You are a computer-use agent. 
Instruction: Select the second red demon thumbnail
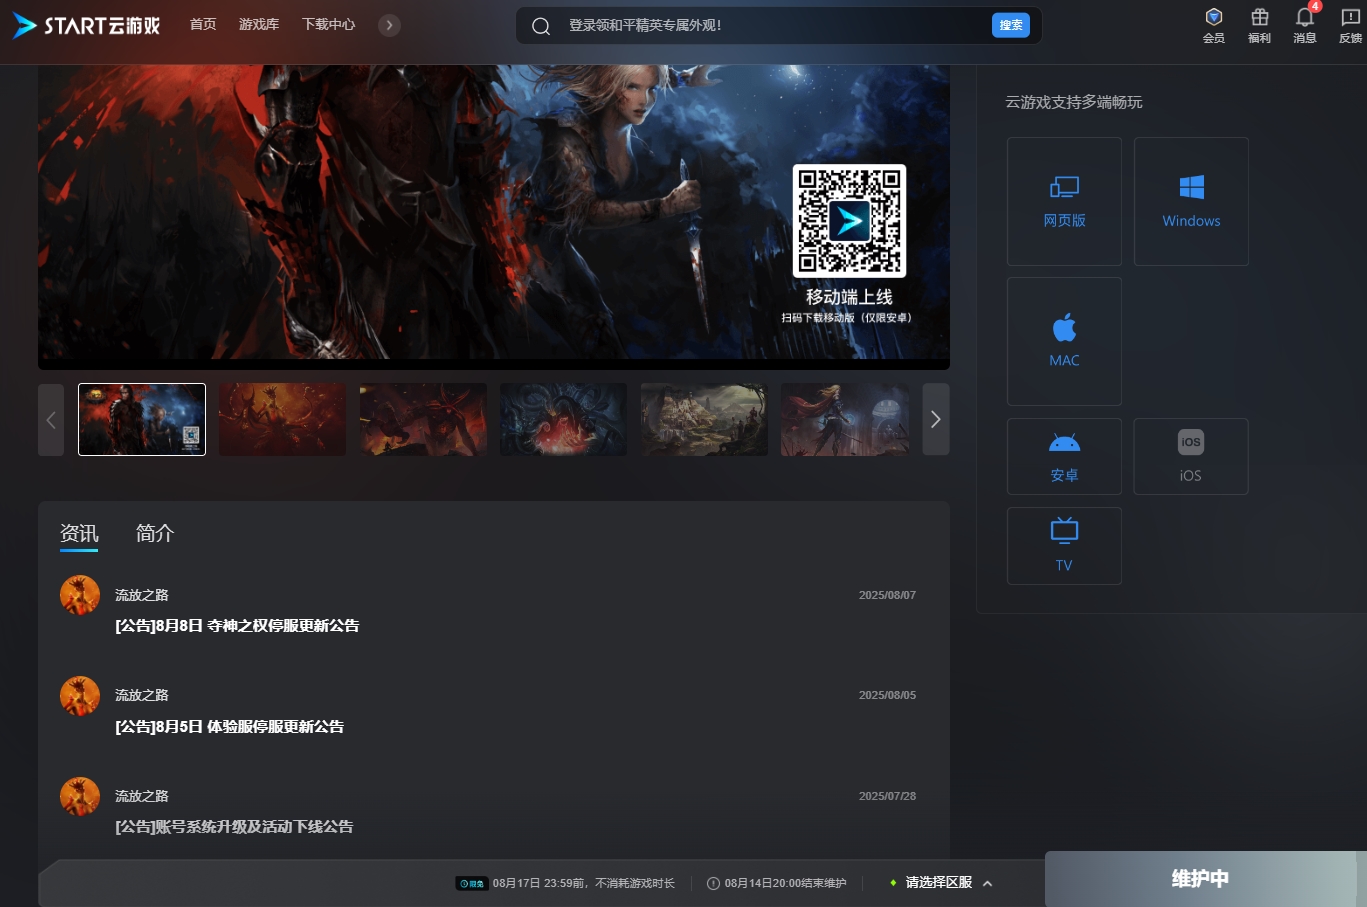[282, 420]
